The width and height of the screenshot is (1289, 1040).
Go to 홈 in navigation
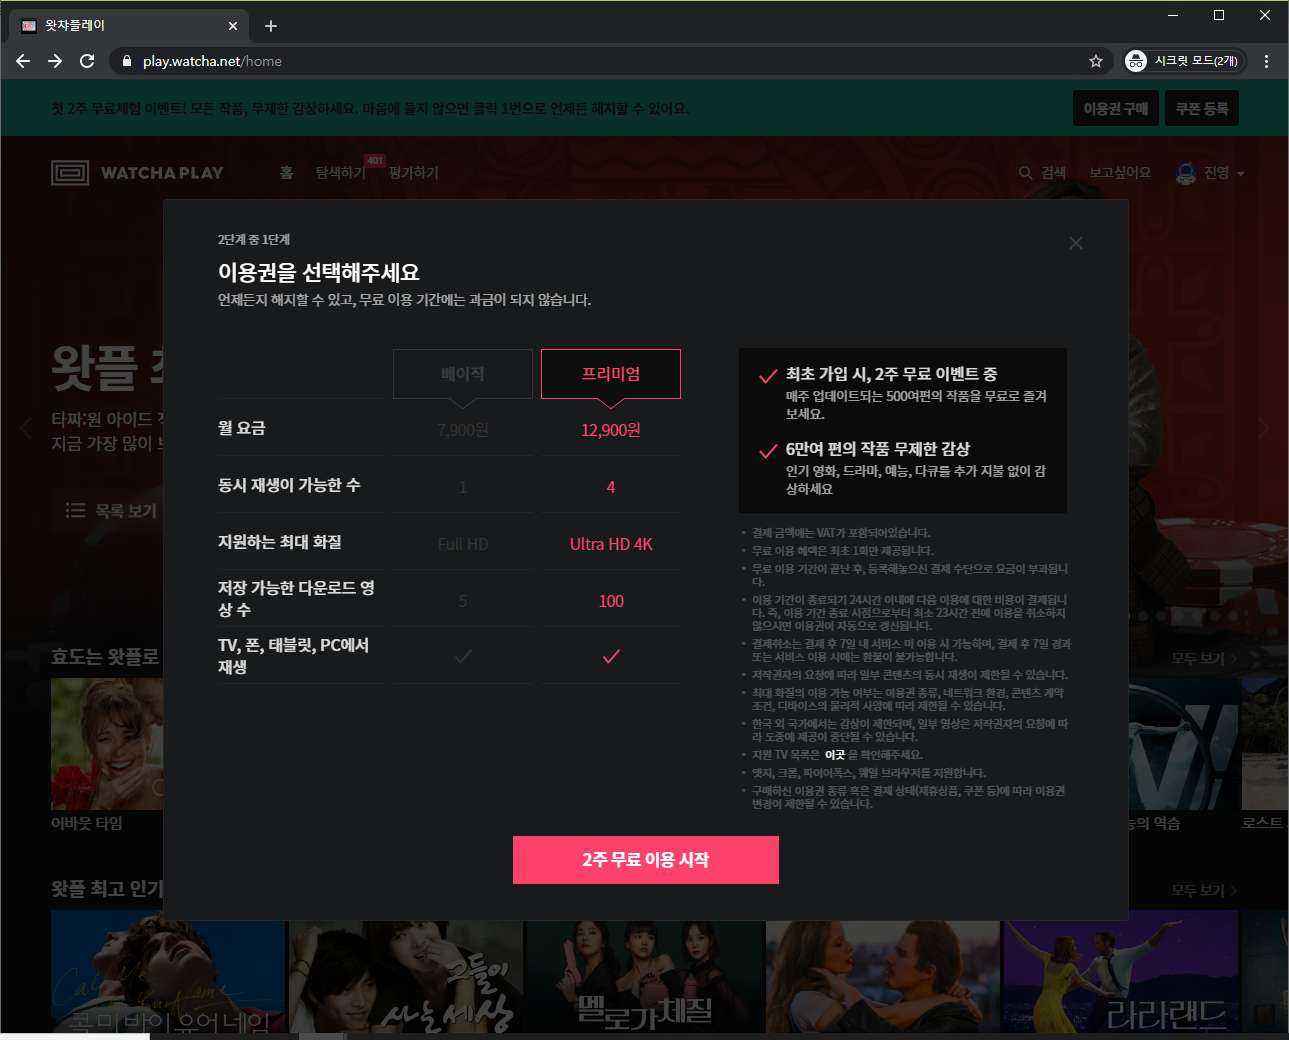[x=287, y=173]
